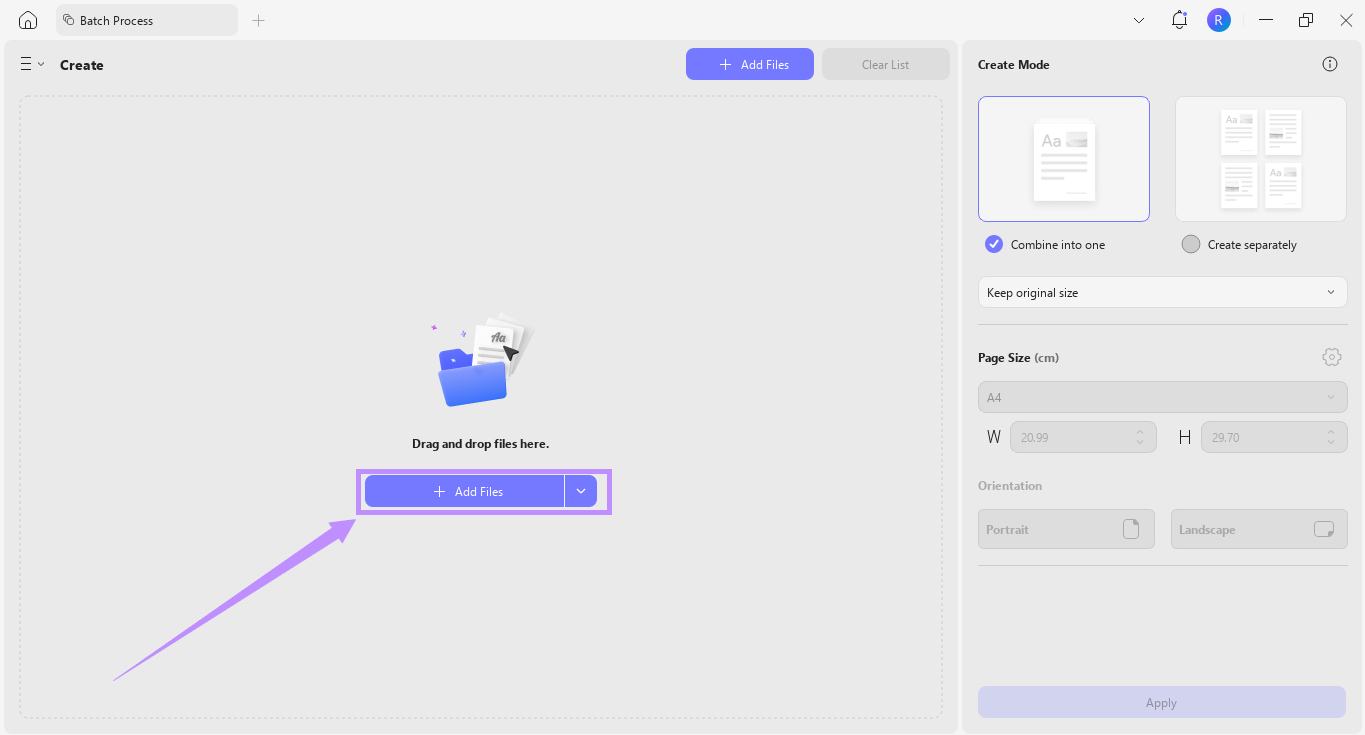Viewport: 1365px width, 735px height.
Task: Click the Clear List button
Action: [x=885, y=63]
